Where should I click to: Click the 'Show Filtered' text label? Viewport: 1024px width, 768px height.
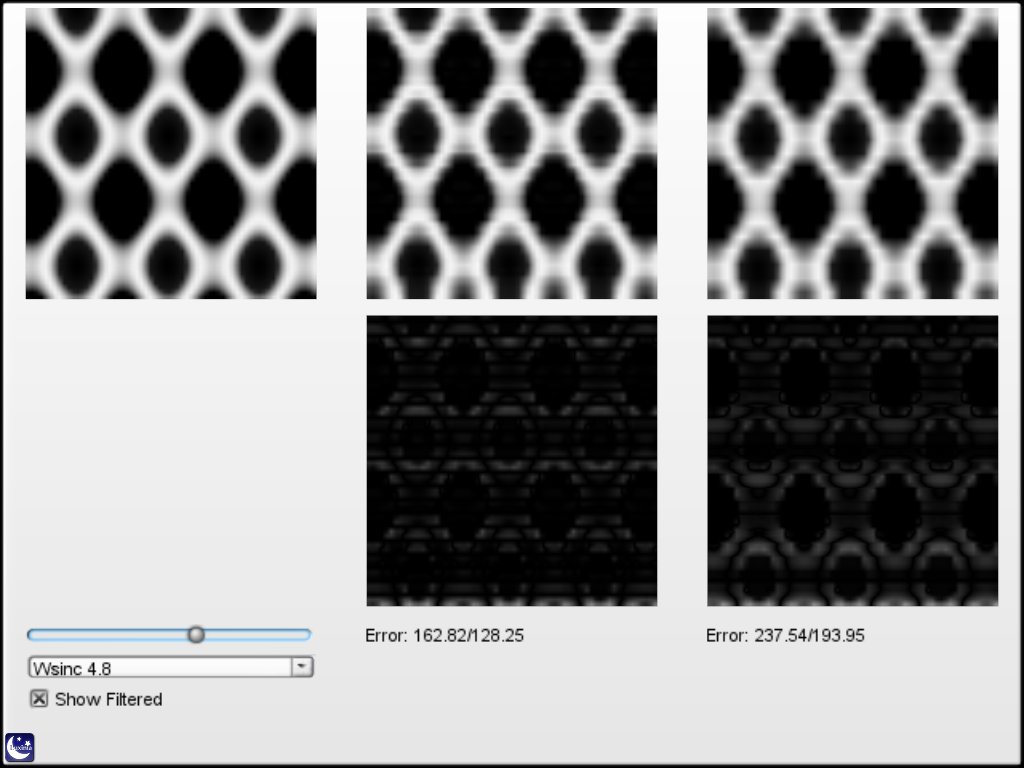click(x=108, y=699)
